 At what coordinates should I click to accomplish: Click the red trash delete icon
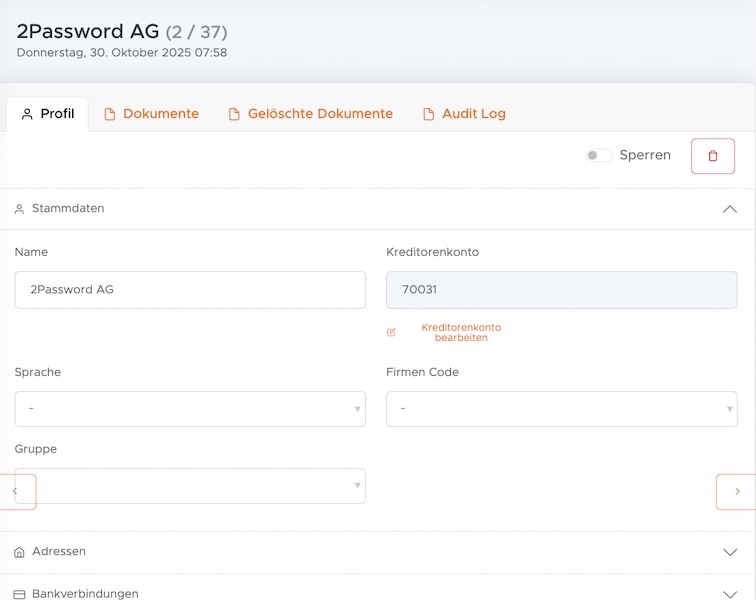tap(712, 156)
